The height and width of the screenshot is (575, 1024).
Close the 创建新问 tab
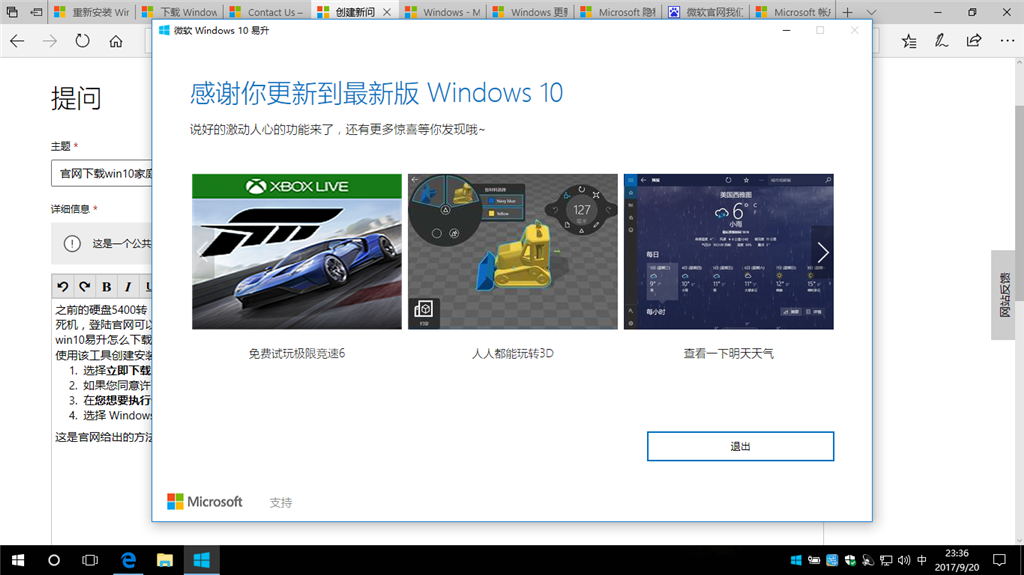click(387, 12)
